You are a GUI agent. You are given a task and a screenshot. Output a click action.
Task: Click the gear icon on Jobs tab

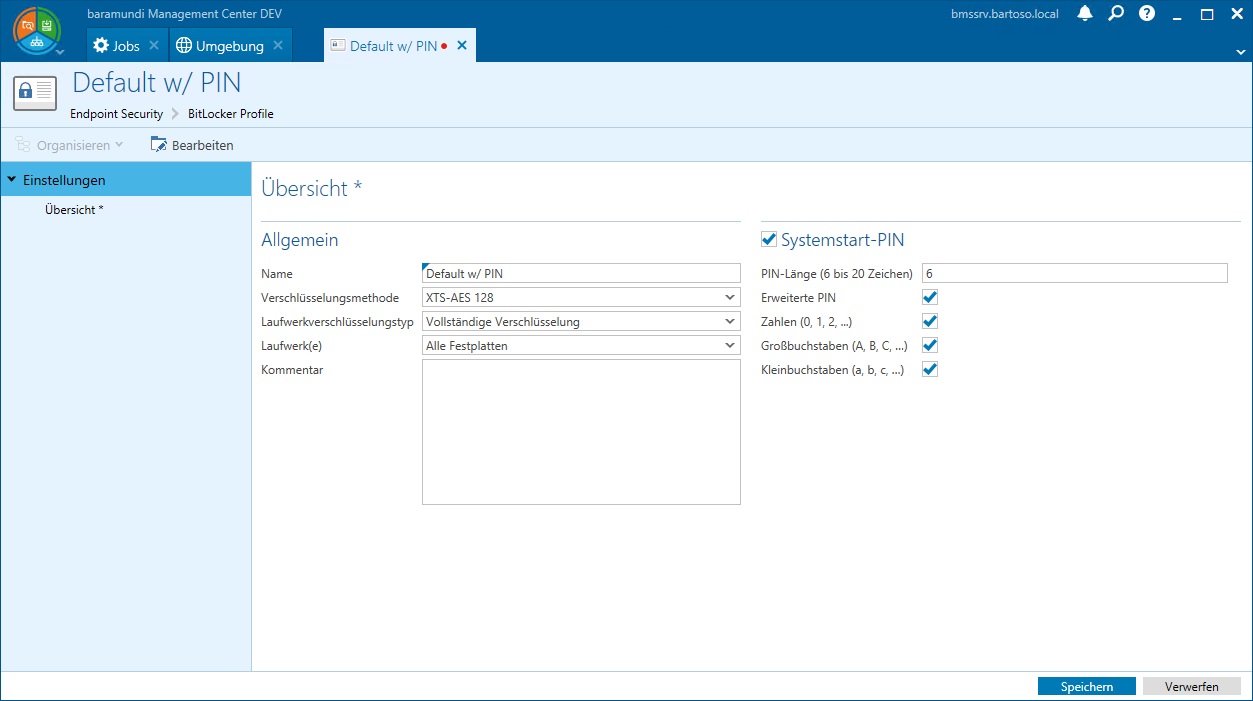(100, 46)
